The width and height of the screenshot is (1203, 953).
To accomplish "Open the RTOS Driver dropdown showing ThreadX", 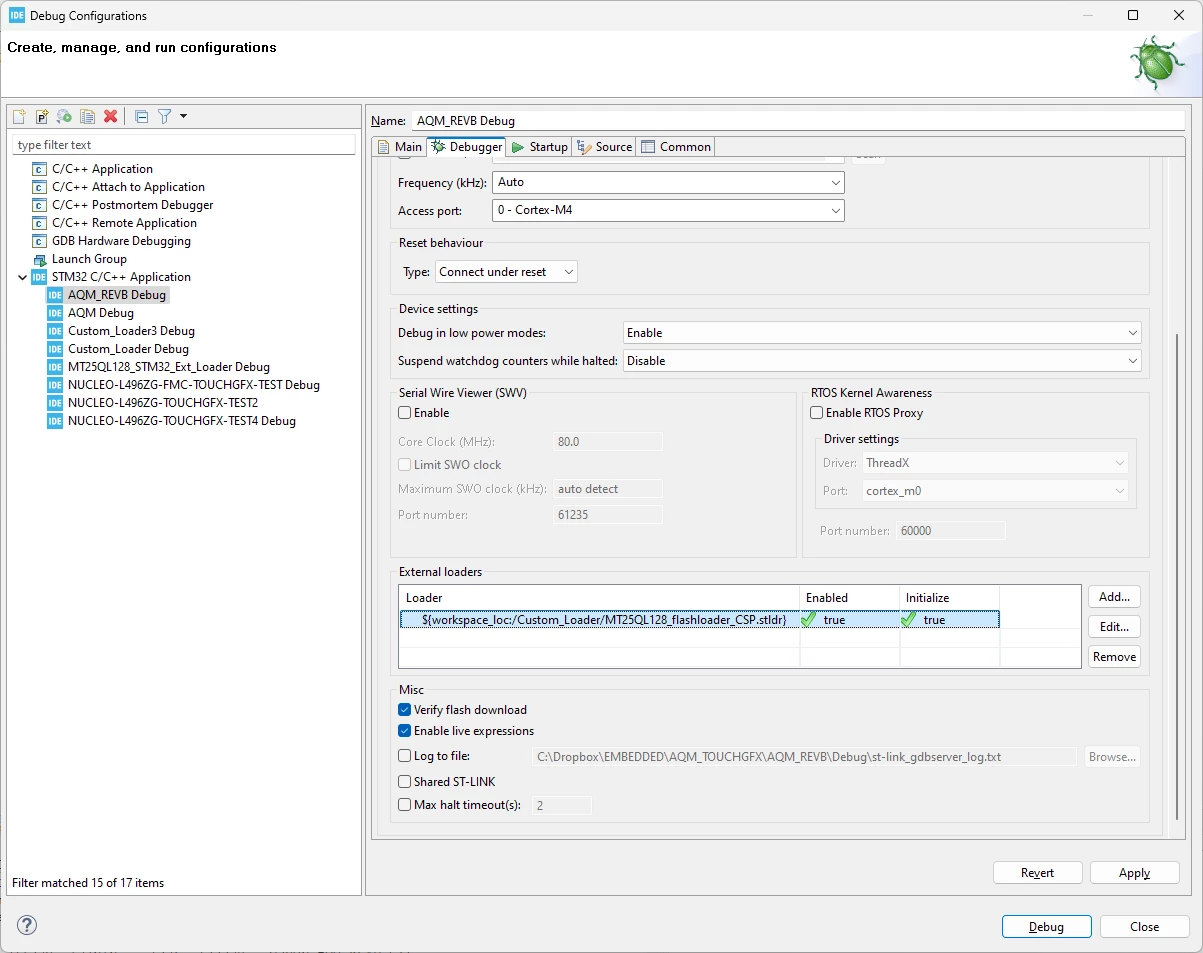I will [995, 463].
